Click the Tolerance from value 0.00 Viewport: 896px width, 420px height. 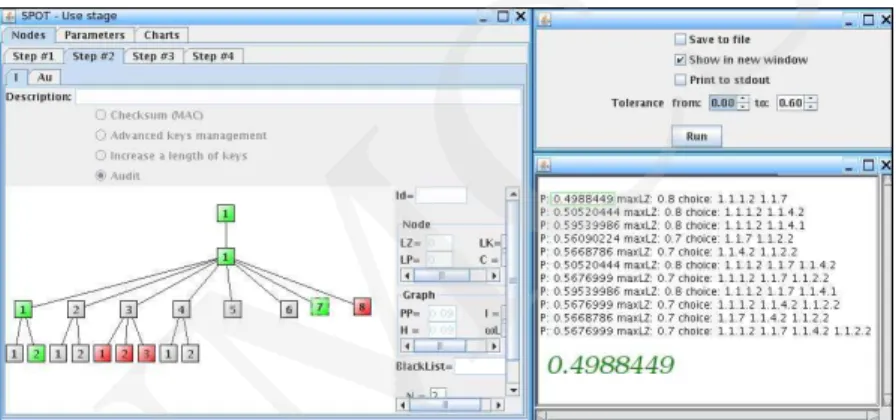(723, 103)
